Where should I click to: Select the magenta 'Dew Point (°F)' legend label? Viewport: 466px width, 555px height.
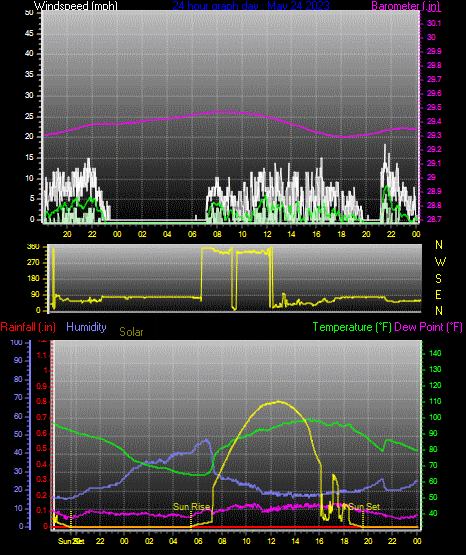click(428, 327)
